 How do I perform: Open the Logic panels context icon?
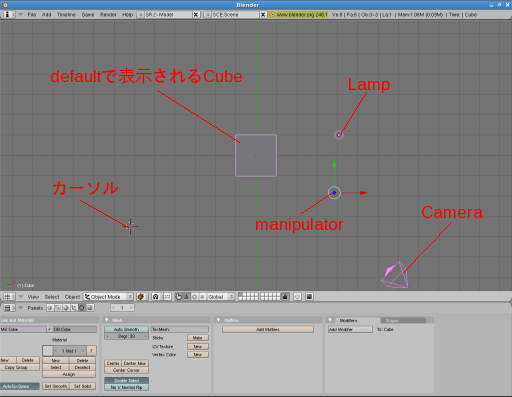pyautogui.click(x=50, y=308)
